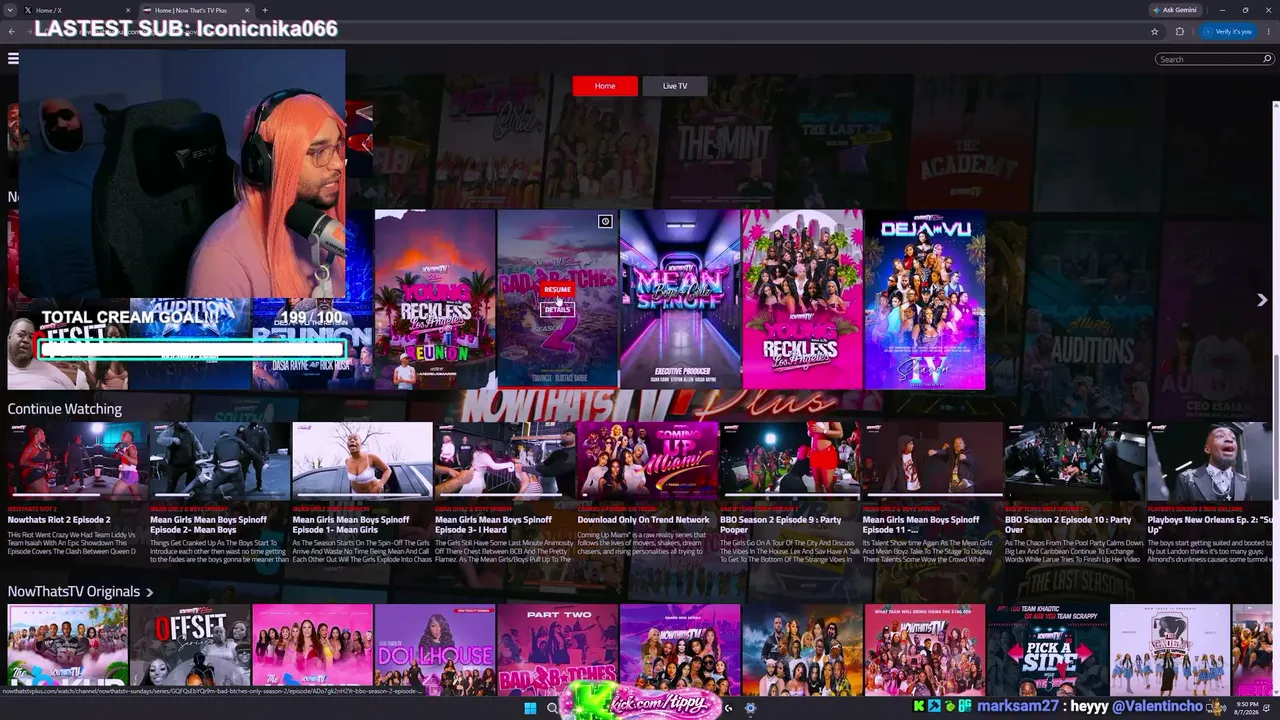Open the Deja Vu Season poster
1280x720 pixels.
925,299
